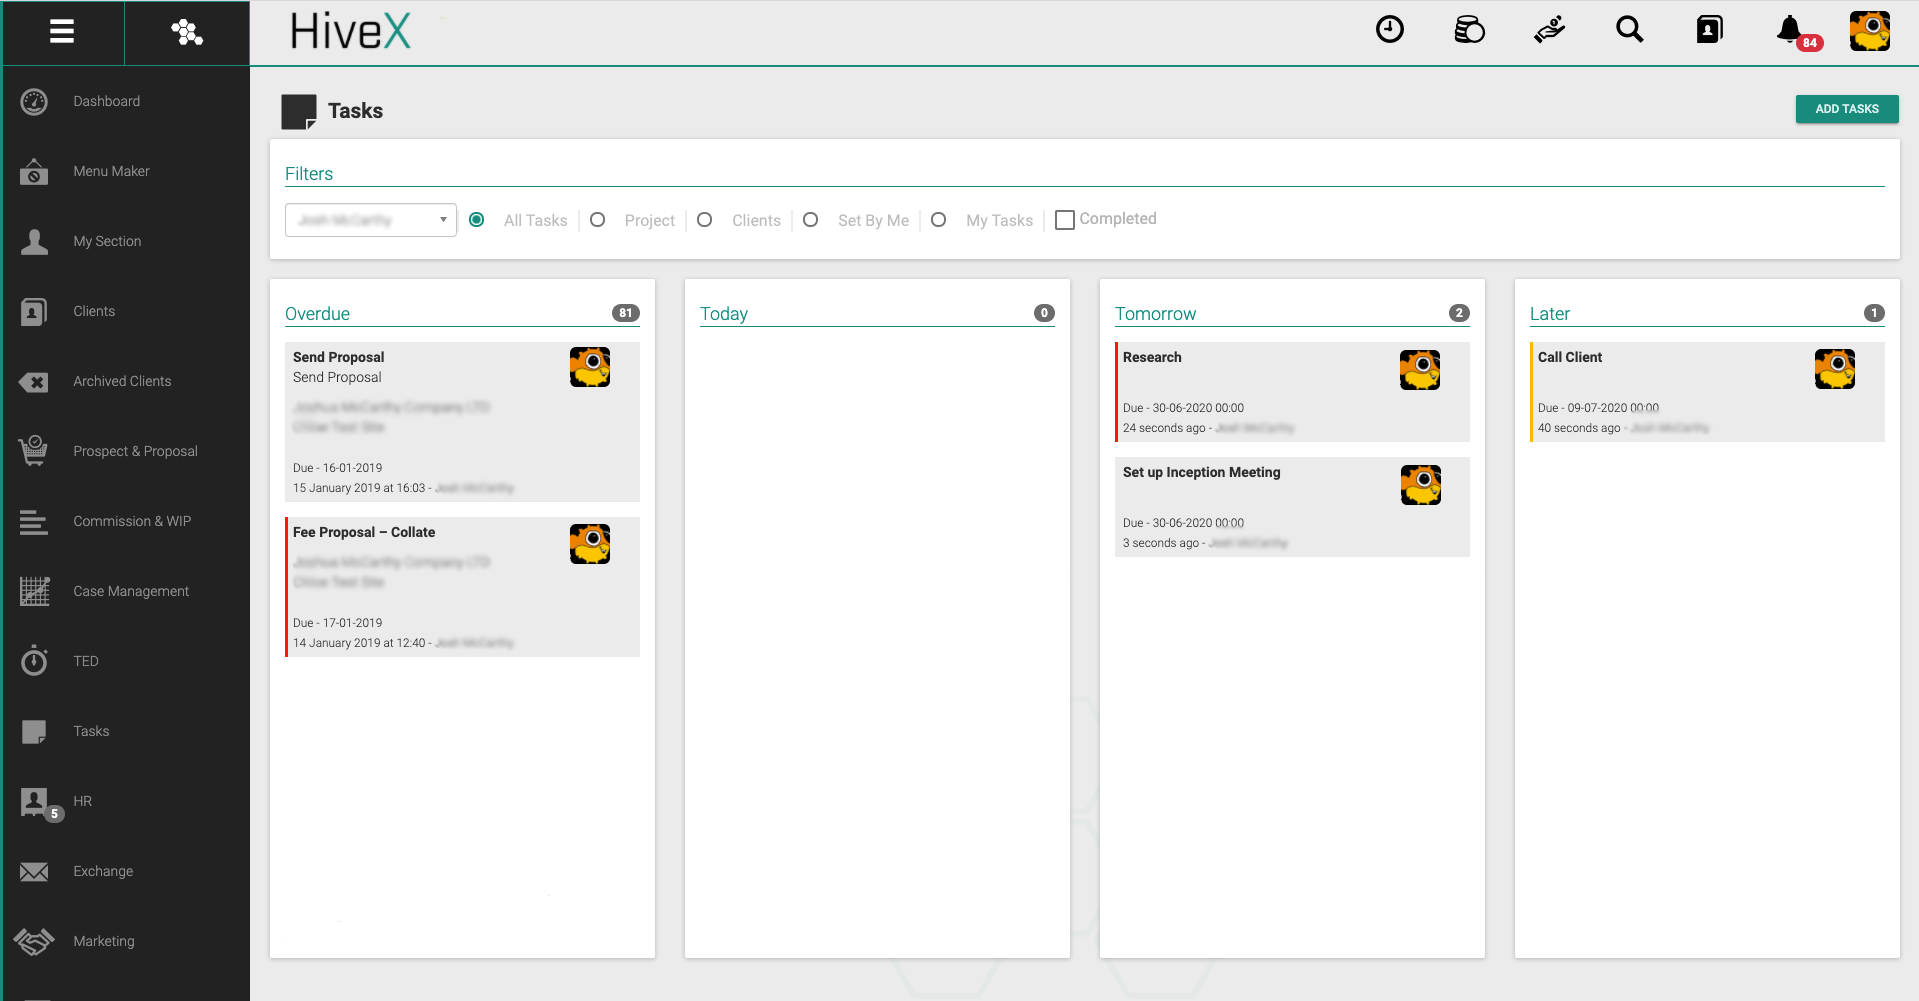Click the ADD TASKS button
The width and height of the screenshot is (1919, 1001).
pos(1846,109)
